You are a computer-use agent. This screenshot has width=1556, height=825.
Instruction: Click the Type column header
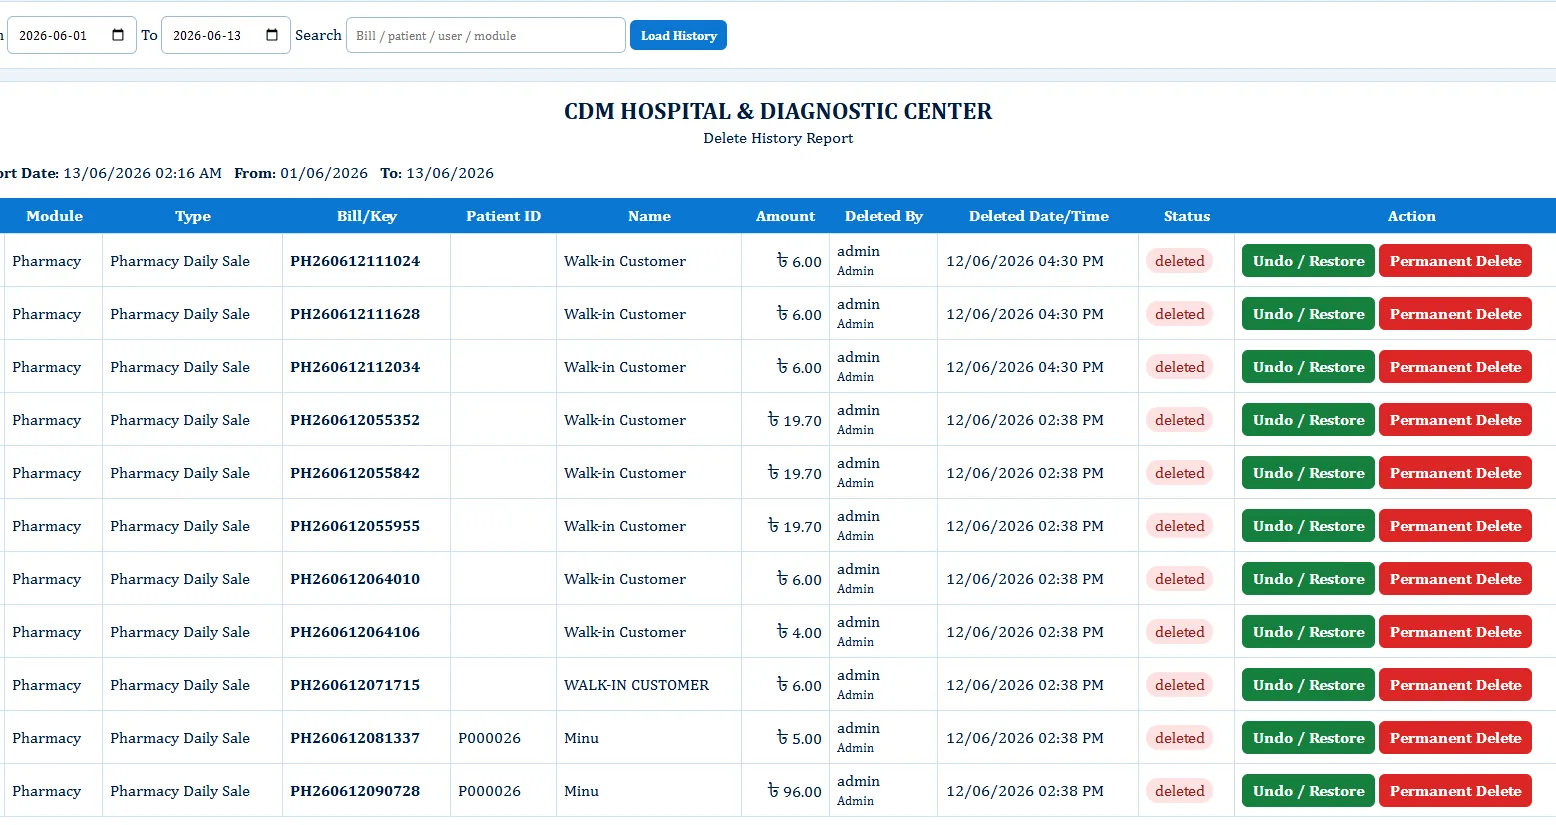pos(193,216)
